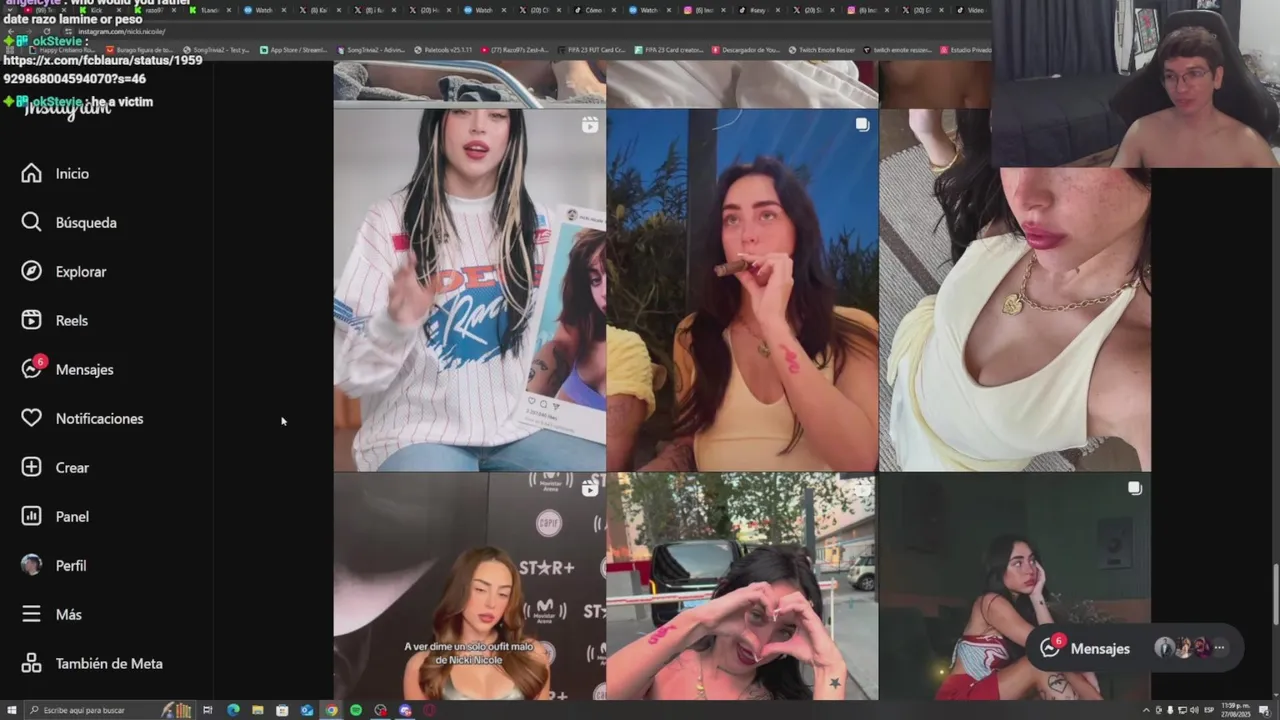Select También de Meta in sidebar
The width and height of the screenshot is (1280, 720).
(109, 664)
